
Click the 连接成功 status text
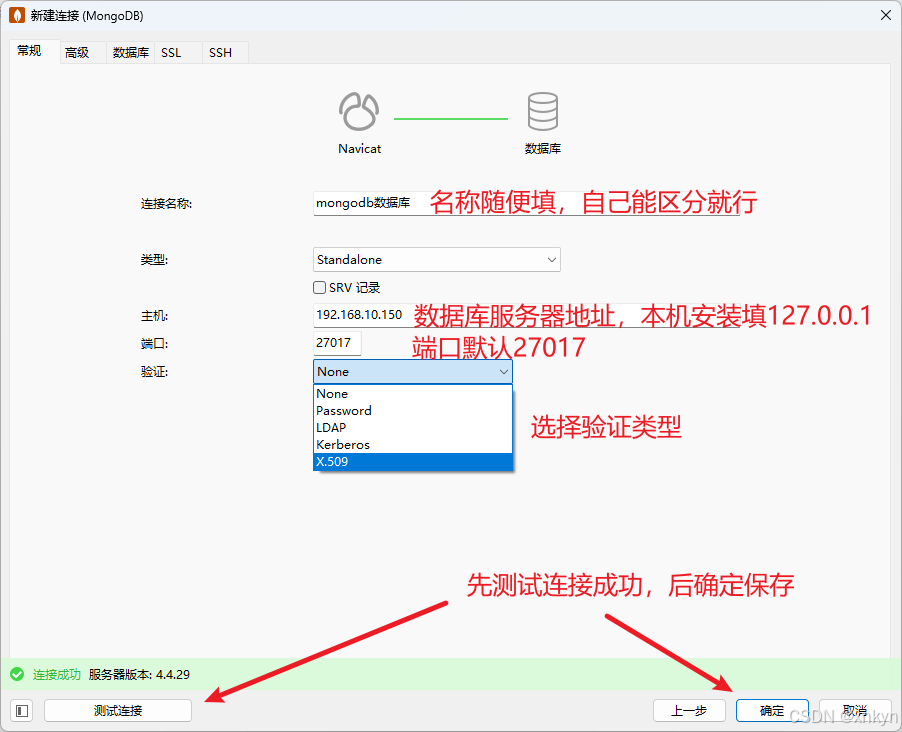tap(56, 674)
